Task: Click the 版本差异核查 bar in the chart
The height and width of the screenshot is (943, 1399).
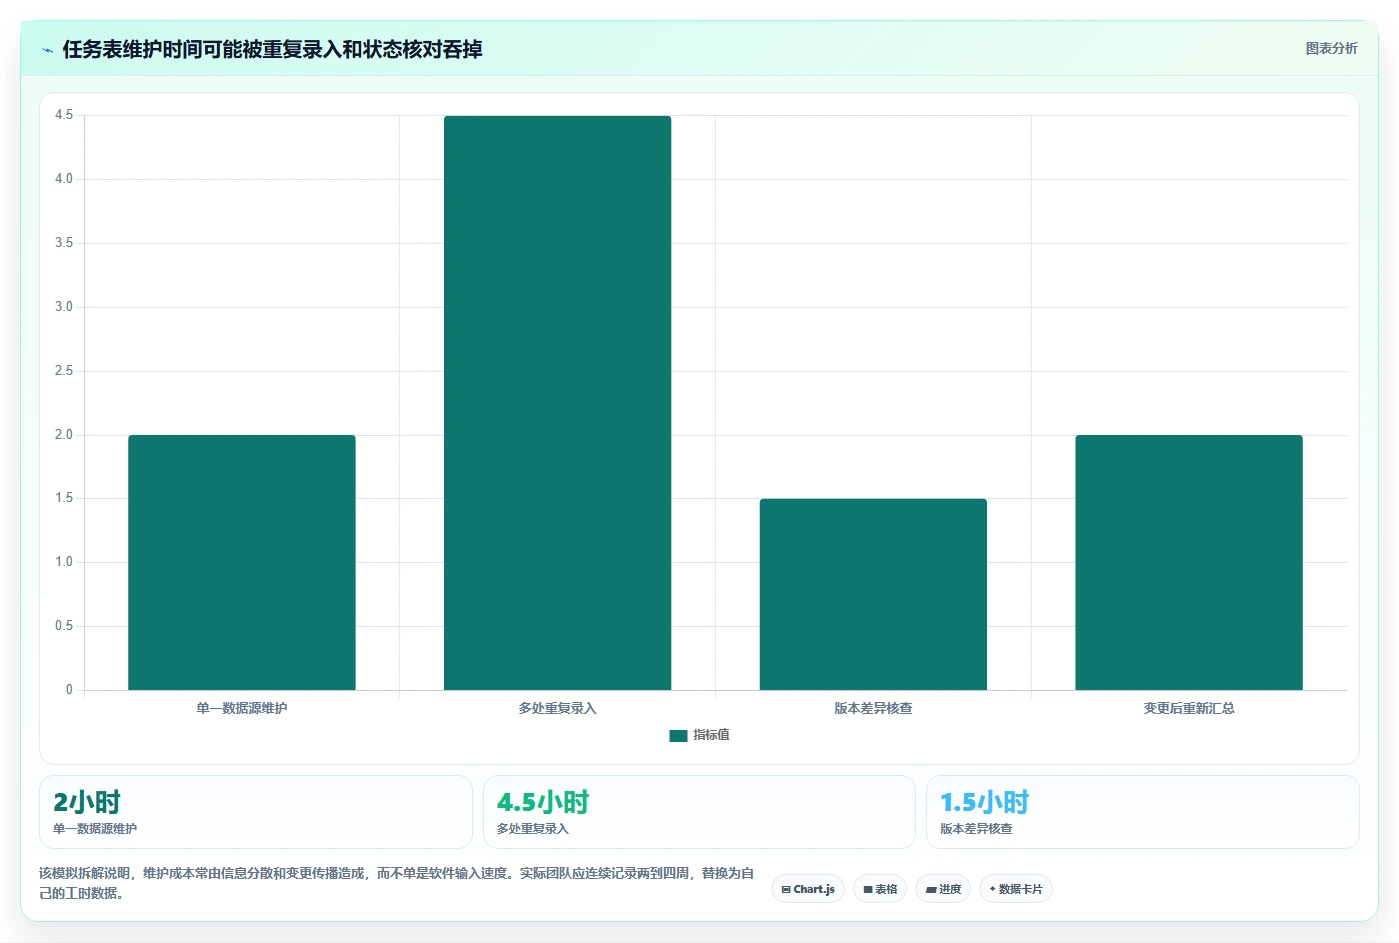Action: (873, 594)
